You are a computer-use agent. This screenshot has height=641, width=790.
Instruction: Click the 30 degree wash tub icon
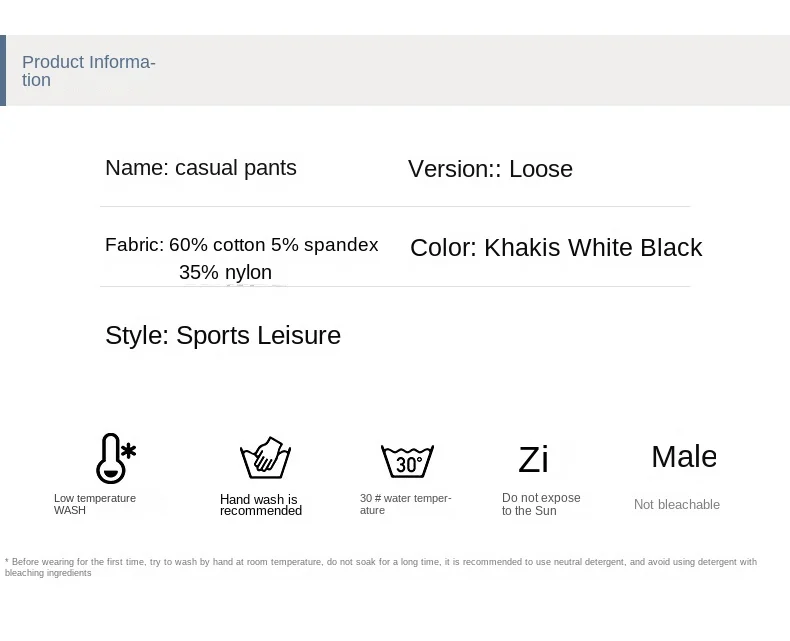(407, 460)
